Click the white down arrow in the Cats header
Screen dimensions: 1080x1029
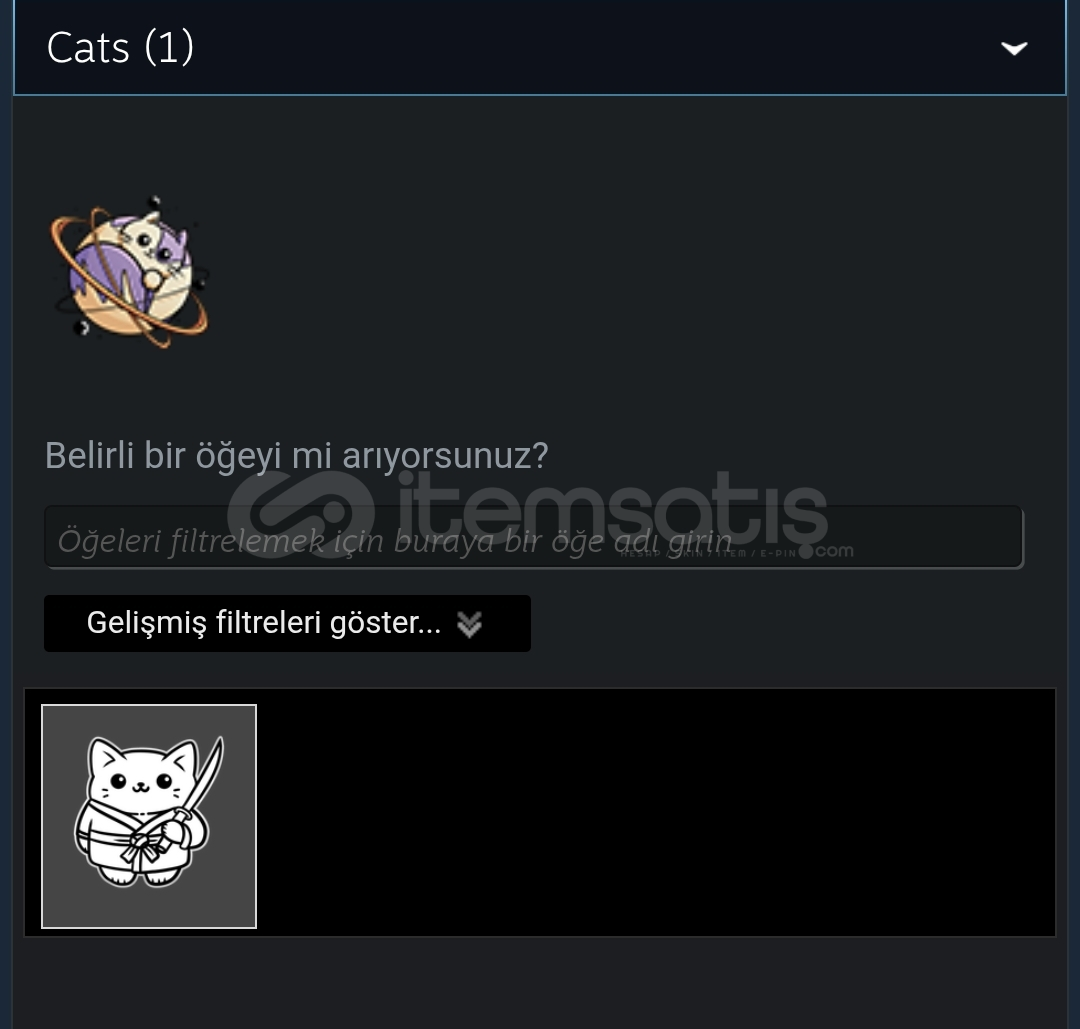(1014, 48)
